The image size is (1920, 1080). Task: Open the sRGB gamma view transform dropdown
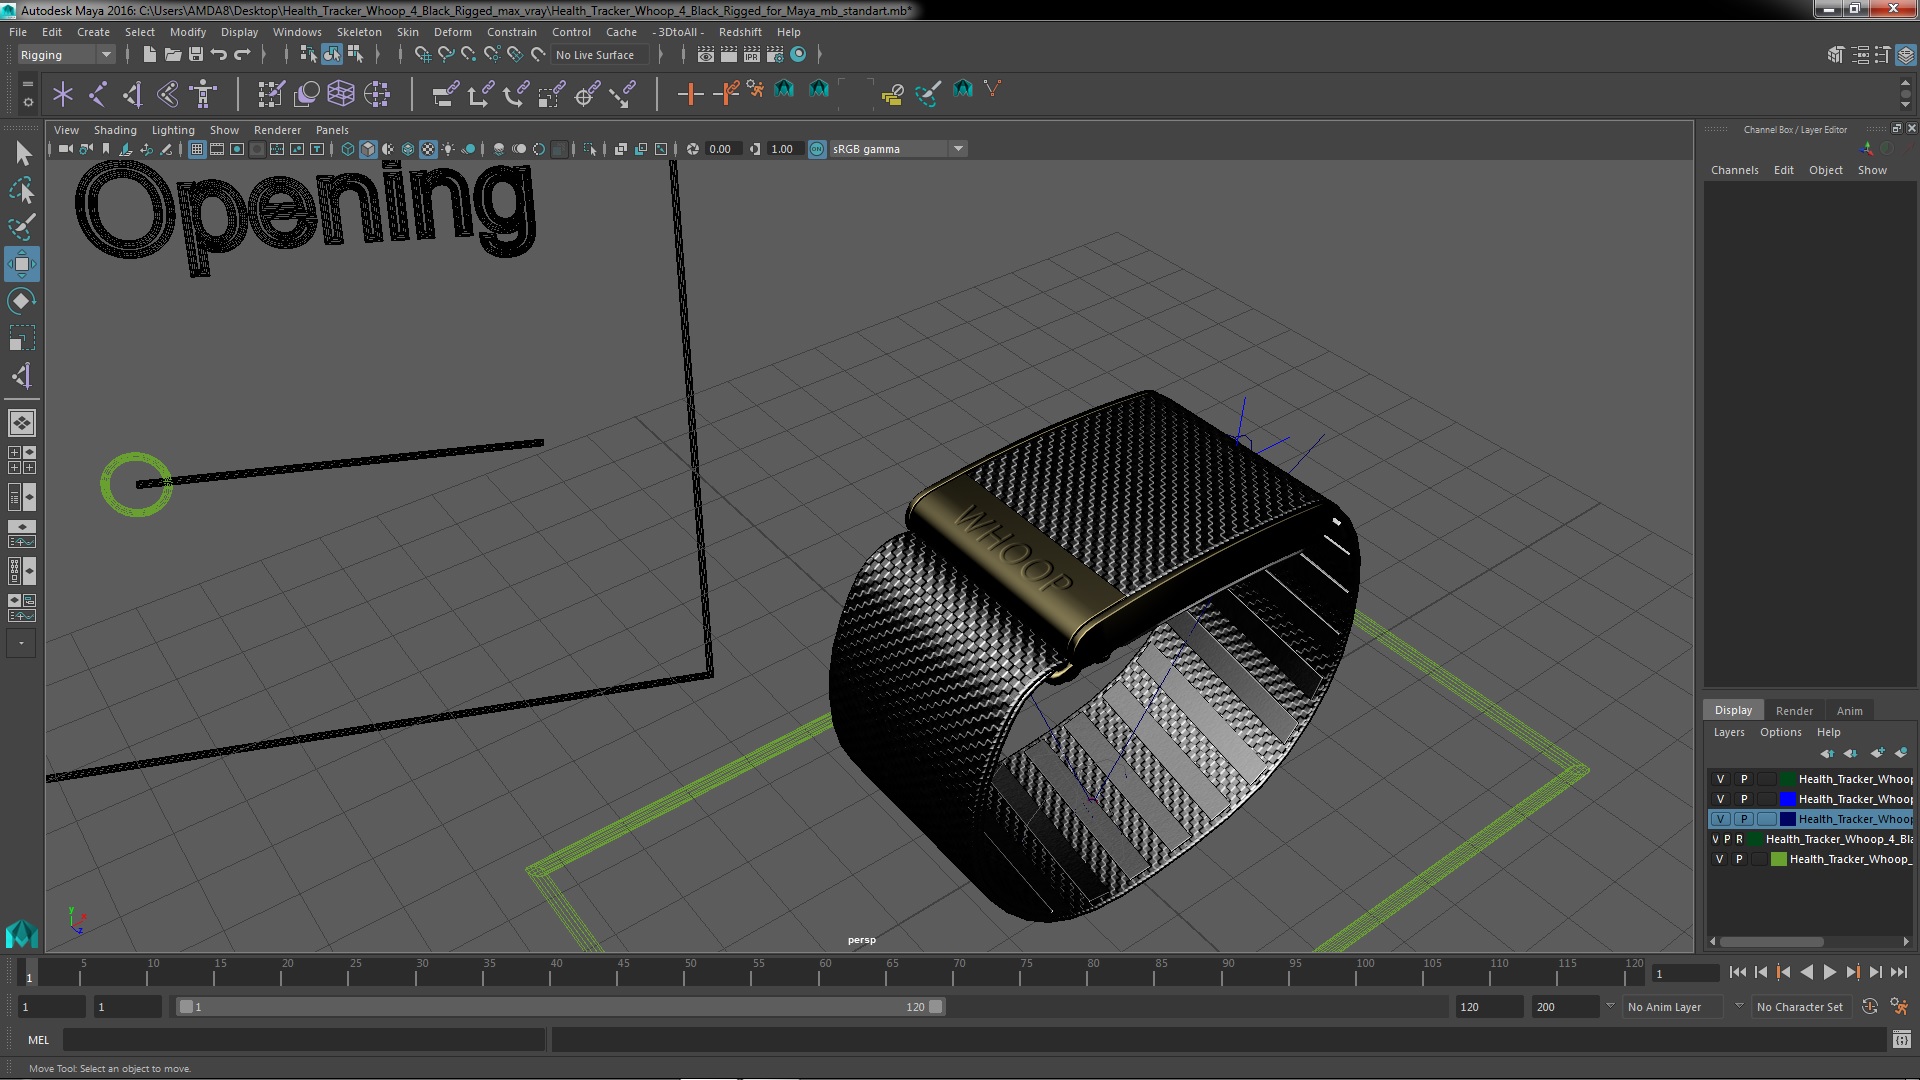(958, 149)
